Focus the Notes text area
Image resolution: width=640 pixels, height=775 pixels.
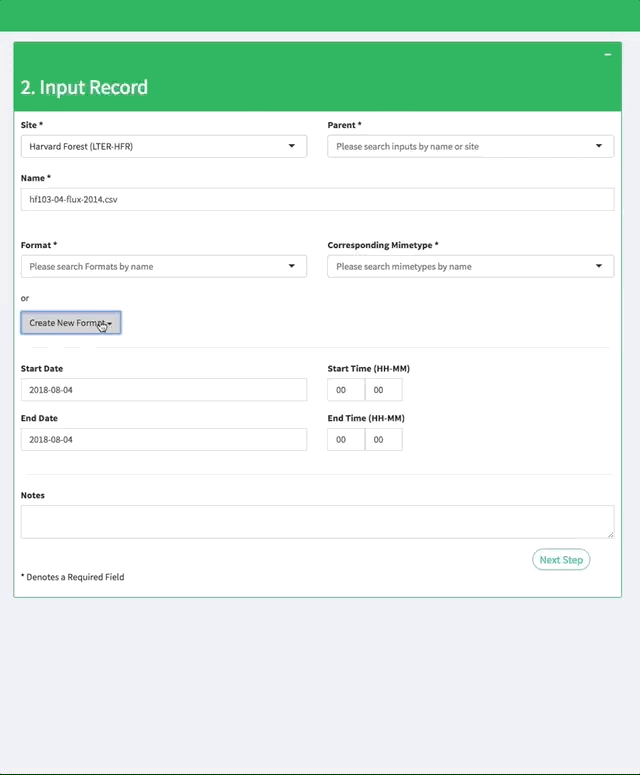317,521
